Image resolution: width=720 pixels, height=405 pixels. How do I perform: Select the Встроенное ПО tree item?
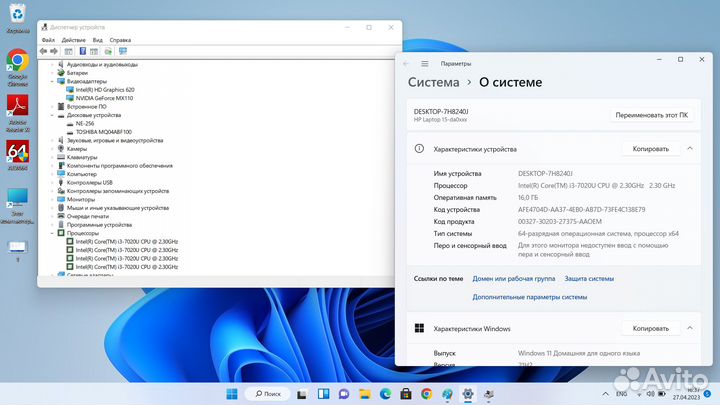(x=86, y=107)
